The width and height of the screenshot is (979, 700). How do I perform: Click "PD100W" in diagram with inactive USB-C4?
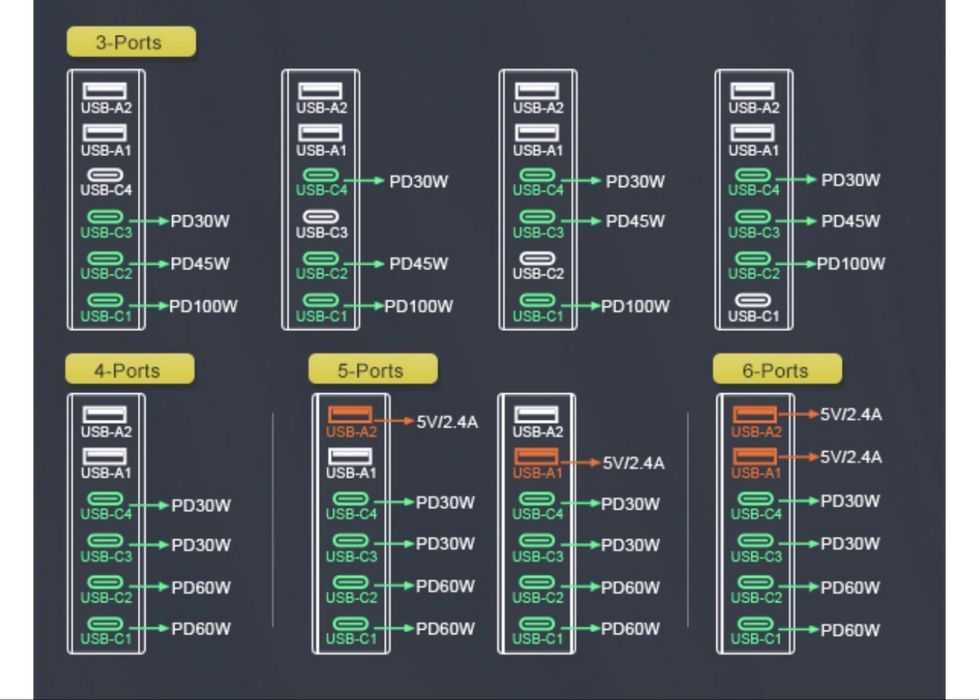(204, 307)
